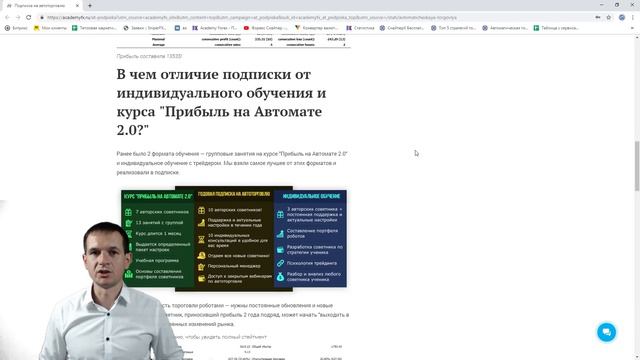Close the Подписка на автоторговлю tab
This screenshot has width=640, height=360.
pos(77,6)
